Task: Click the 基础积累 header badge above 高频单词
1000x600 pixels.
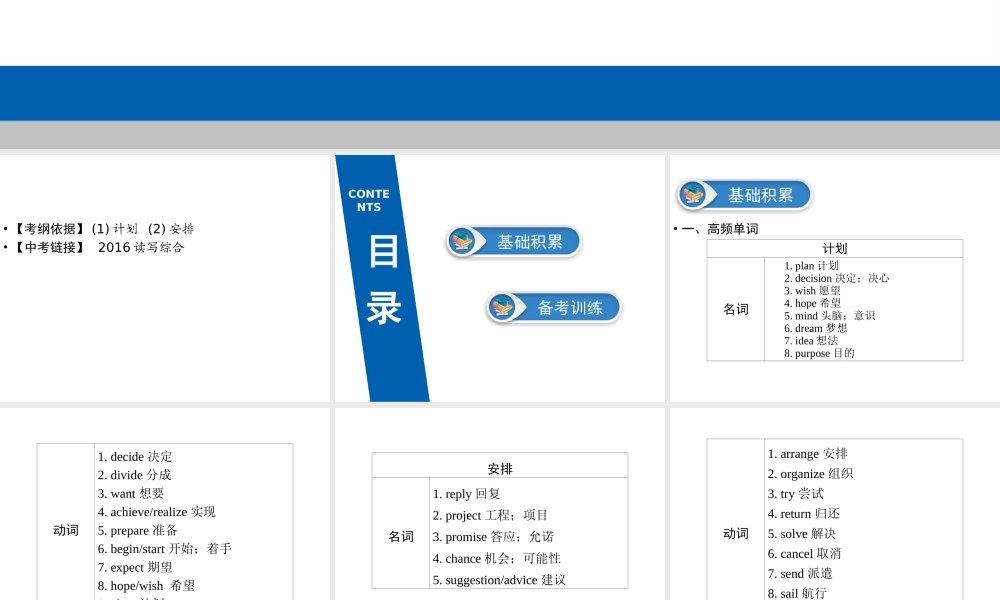Action: pyautogui.click(x=745, y=194)
